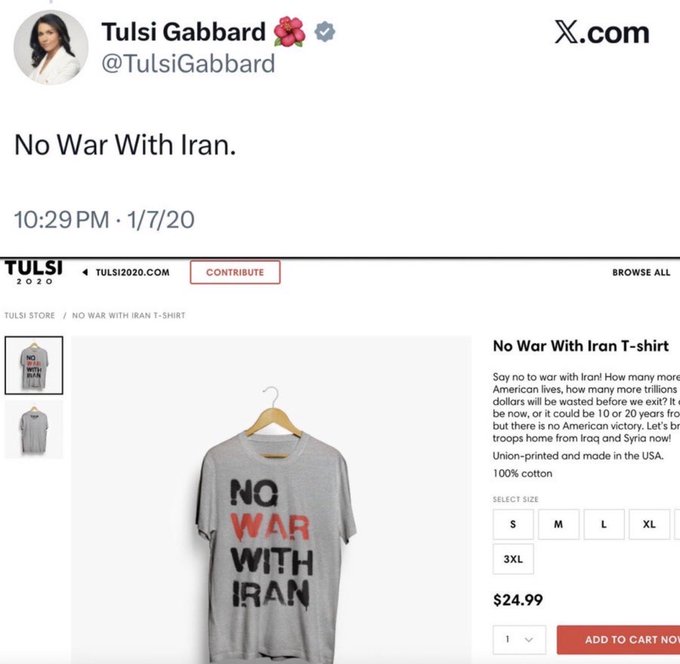Open the quantity dropdown

[x=519, y=639]
